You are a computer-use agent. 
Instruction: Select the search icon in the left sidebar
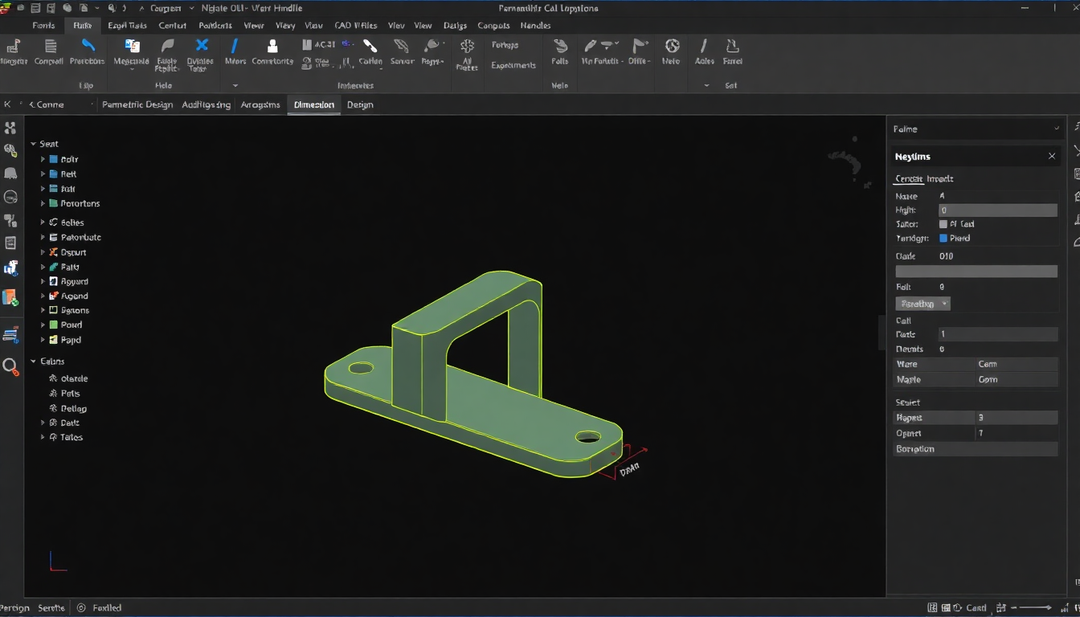[12, 367]
